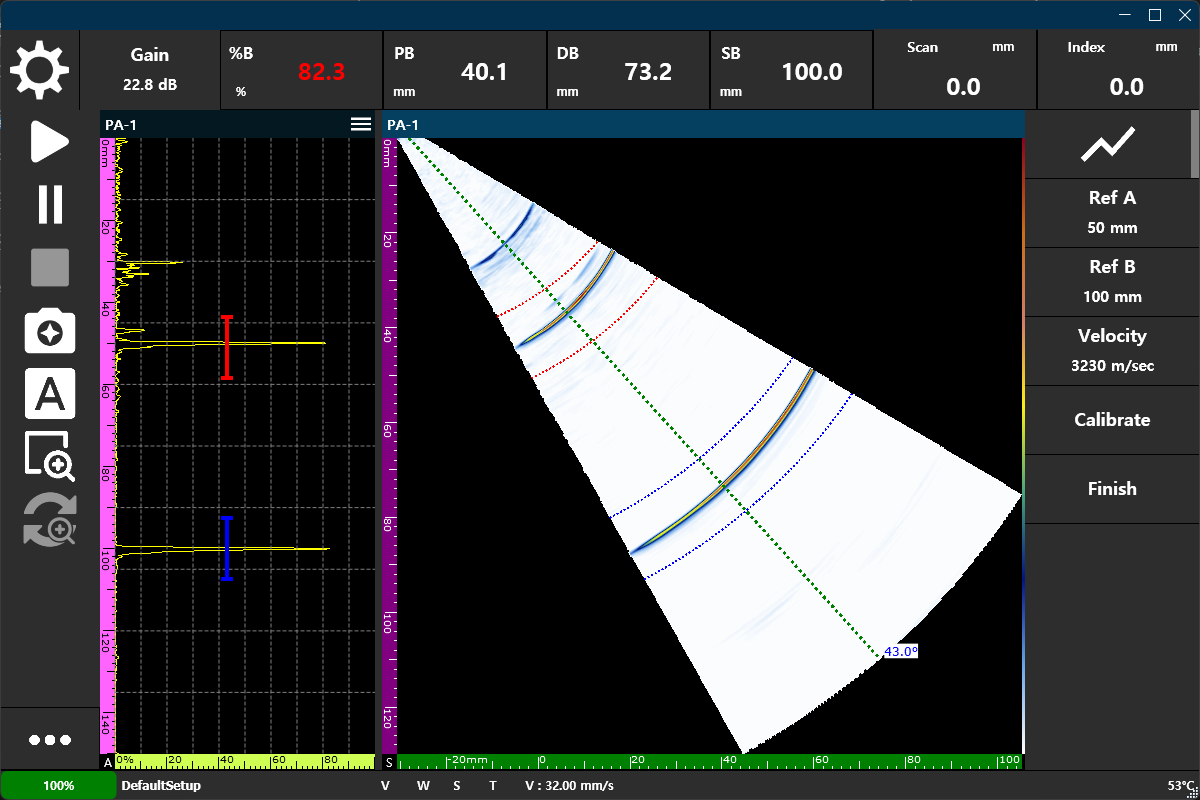The image size is (1200, 800).
Task: Click the S status indicator in status bar
Action: coord(457,786)
